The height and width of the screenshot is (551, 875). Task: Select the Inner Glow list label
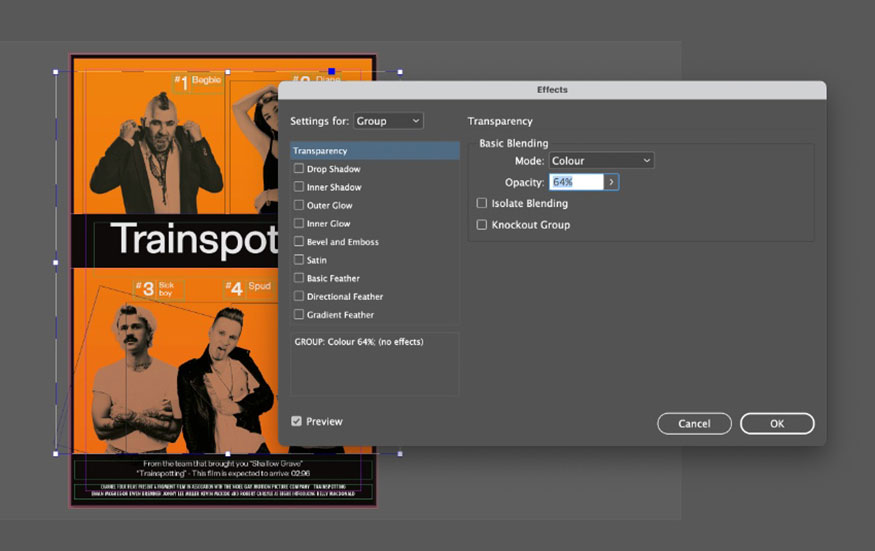pyautogui.click(x=328, y=223)
